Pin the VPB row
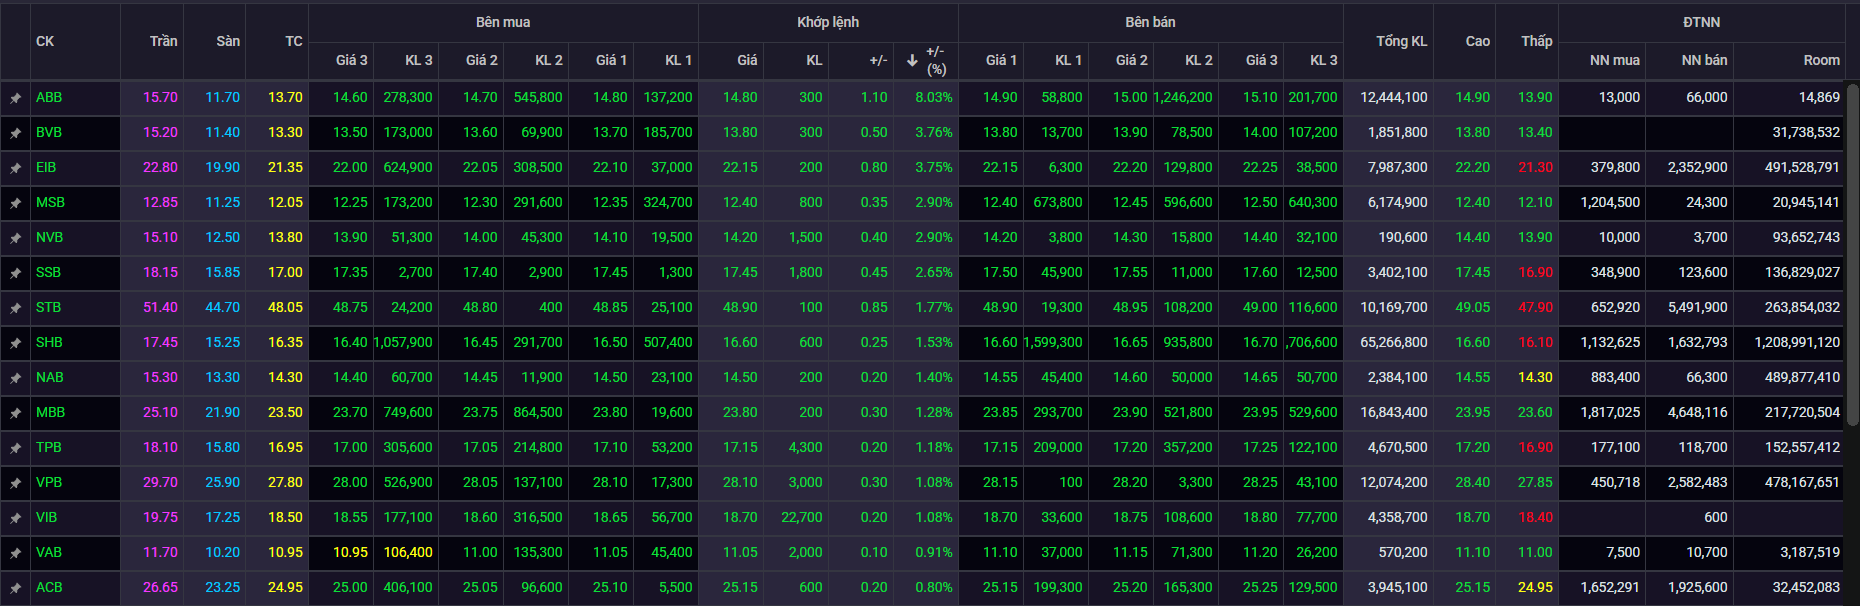1860x606 pixels. [15, 483]
